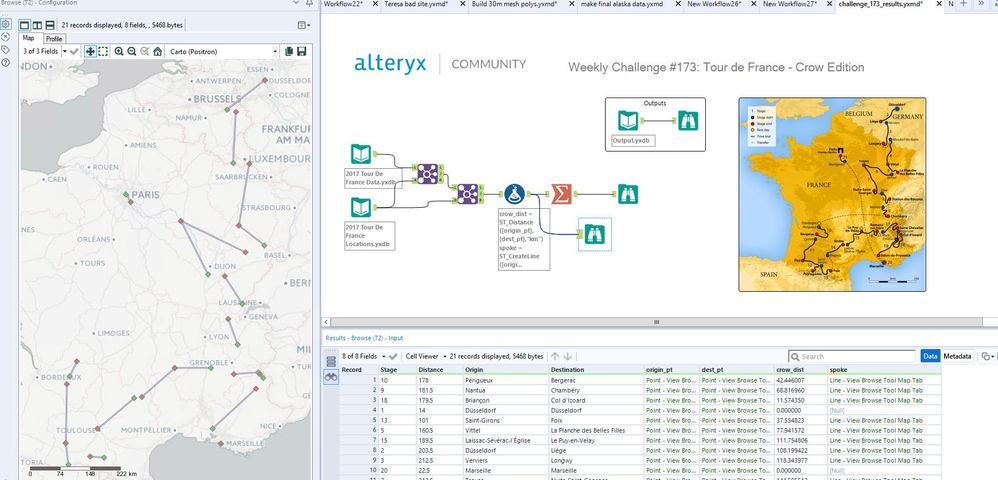Click the results messages list icon

click(x=331, y=362)
